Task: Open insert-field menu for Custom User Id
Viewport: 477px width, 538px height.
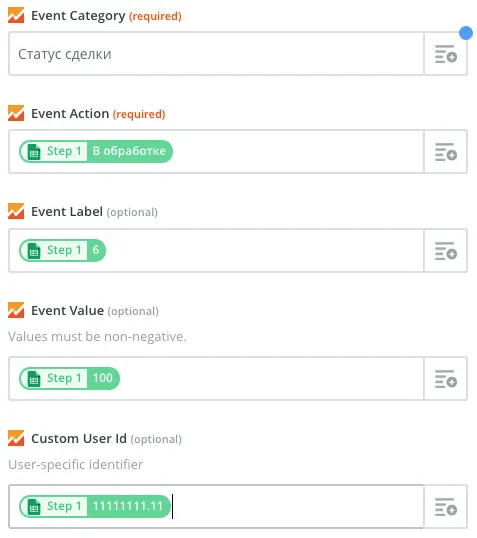Action: coord(445,506)
